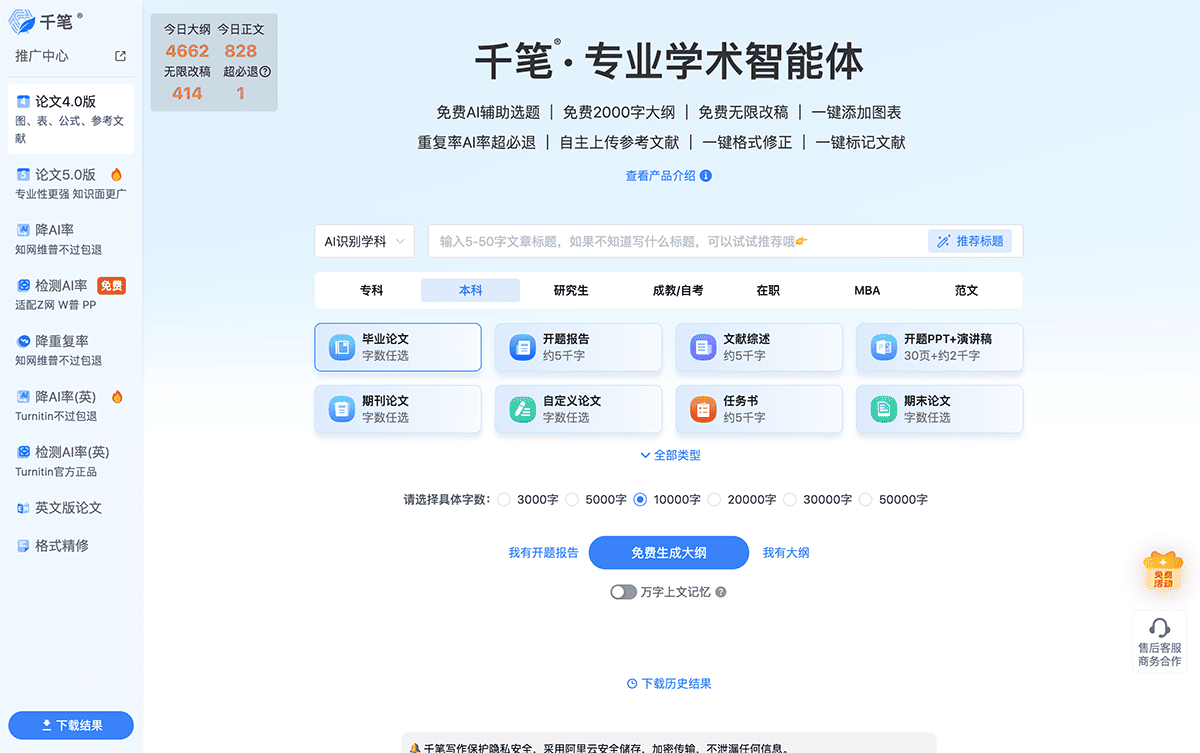Click the article title input field
This screenshot has width=1200, height=753.
pos(675,241)
